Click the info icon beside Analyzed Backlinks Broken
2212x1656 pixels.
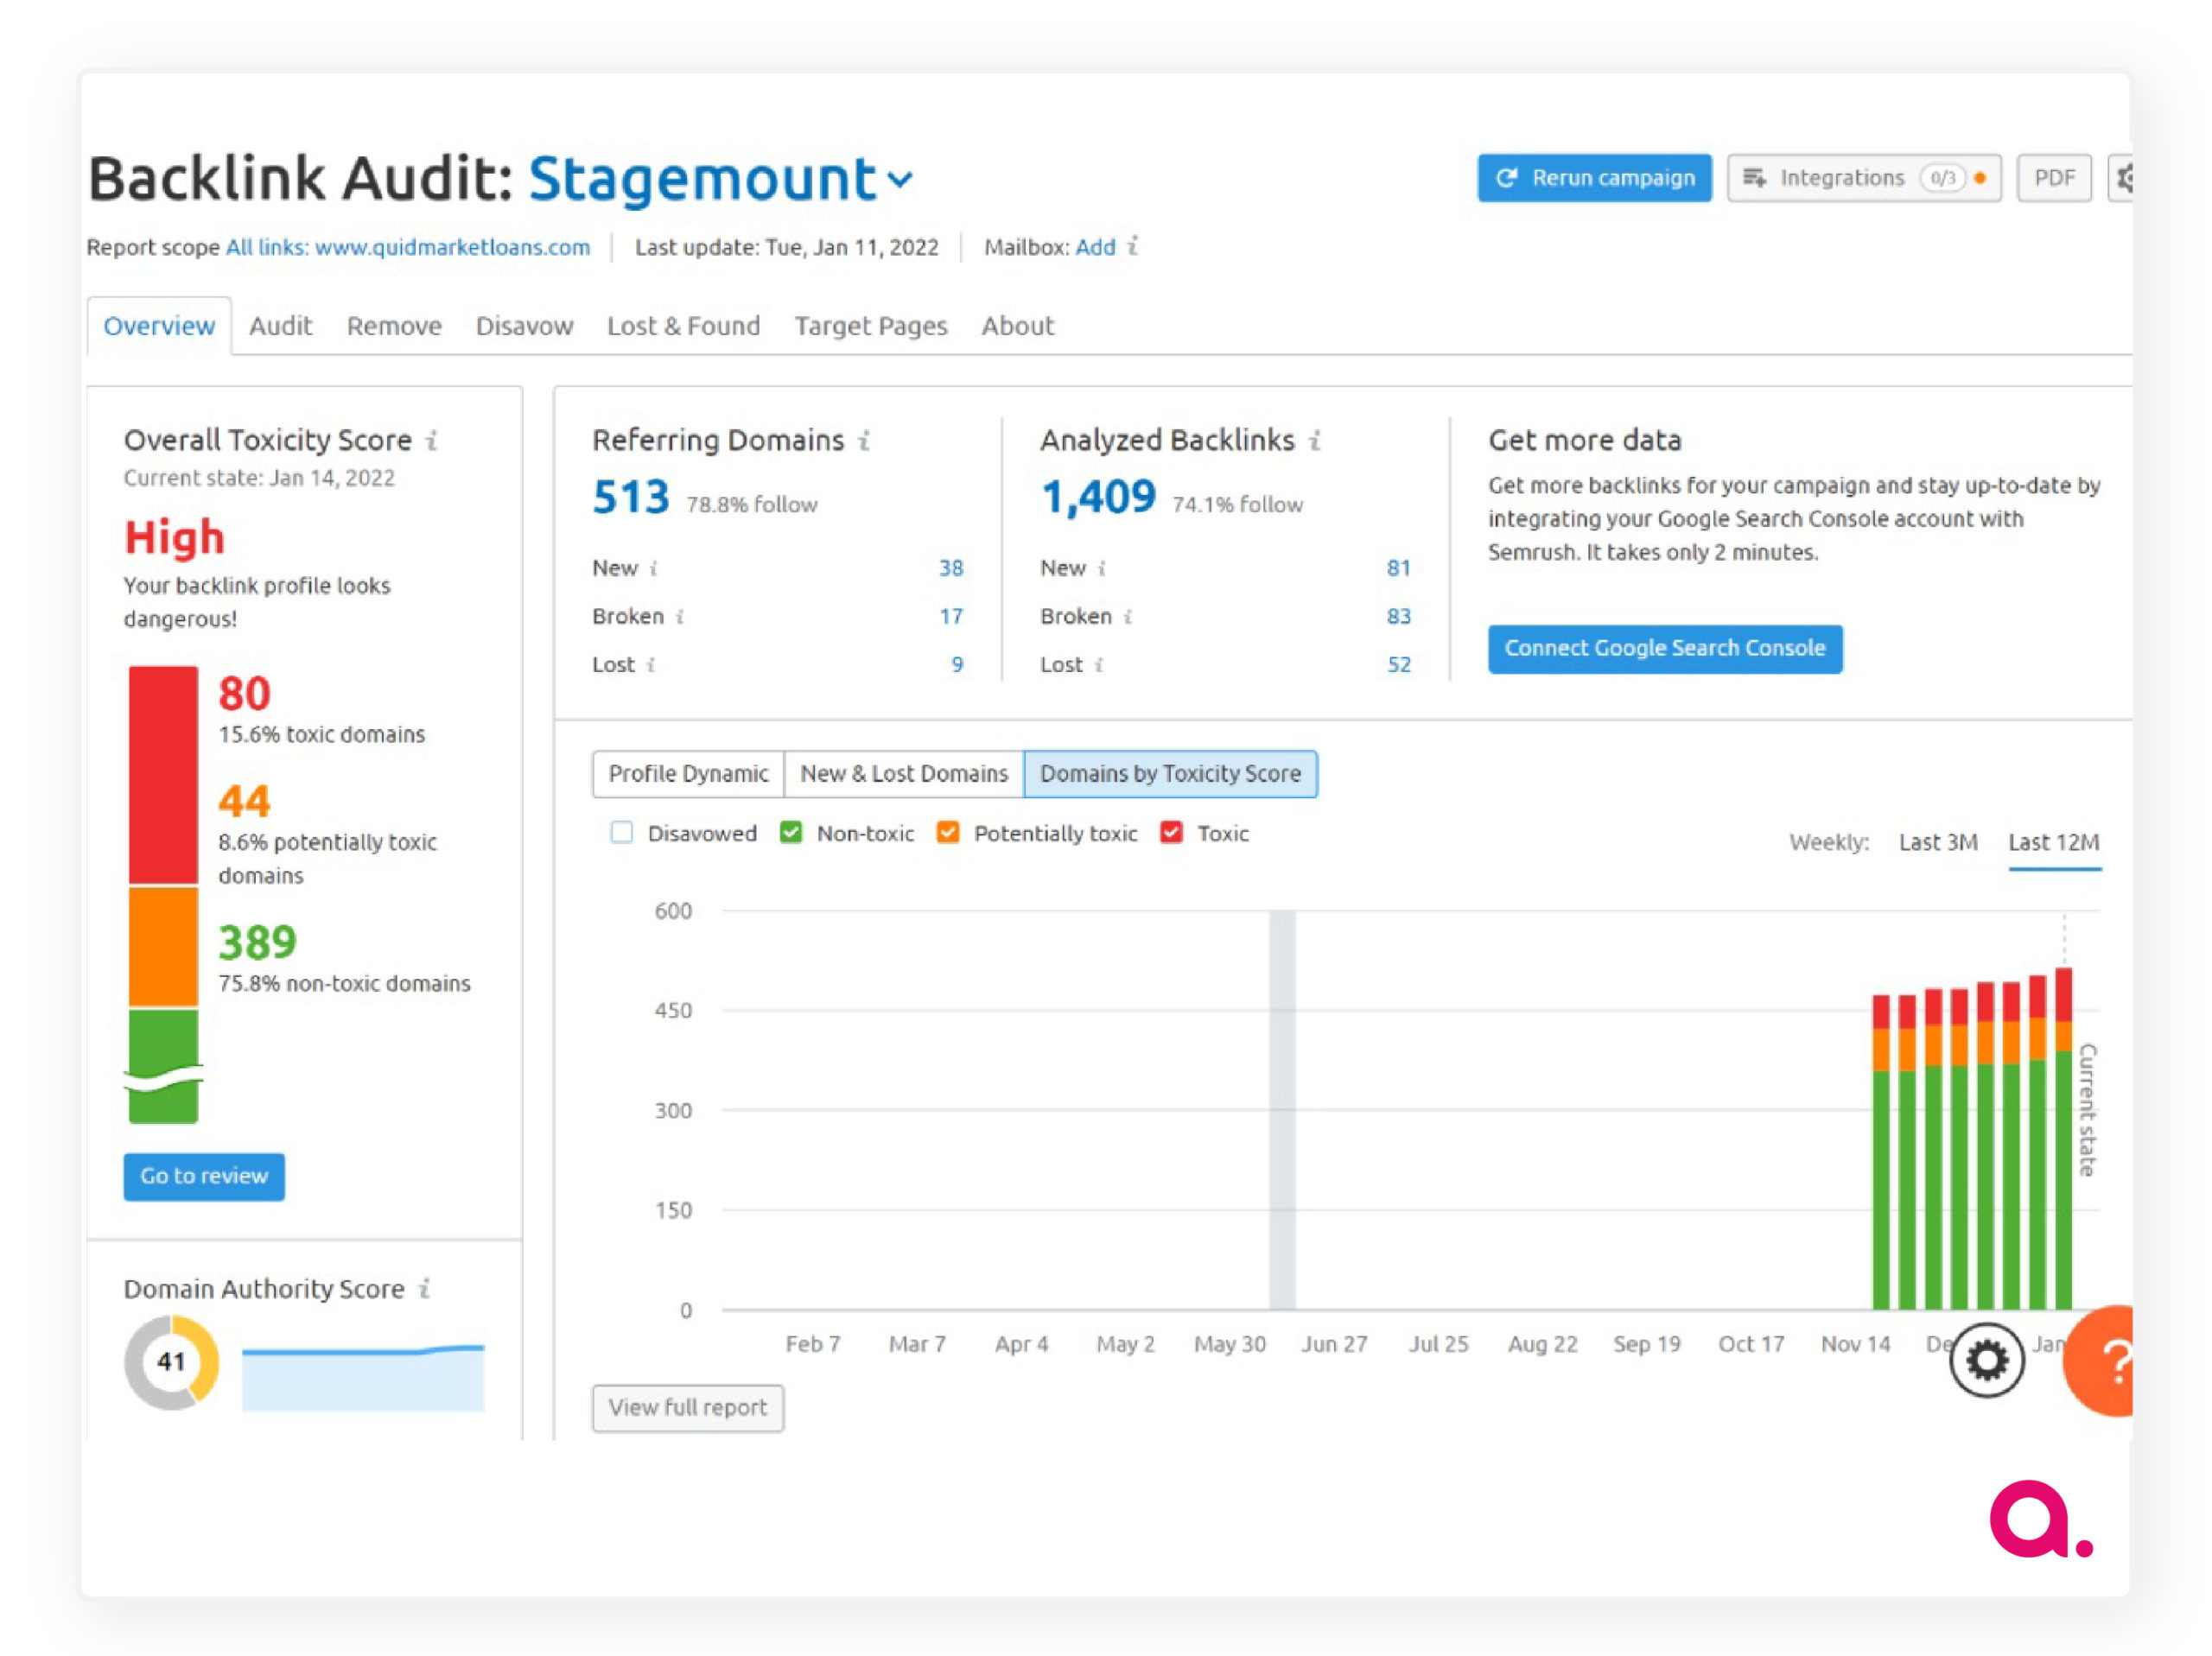pos(1127,617)
